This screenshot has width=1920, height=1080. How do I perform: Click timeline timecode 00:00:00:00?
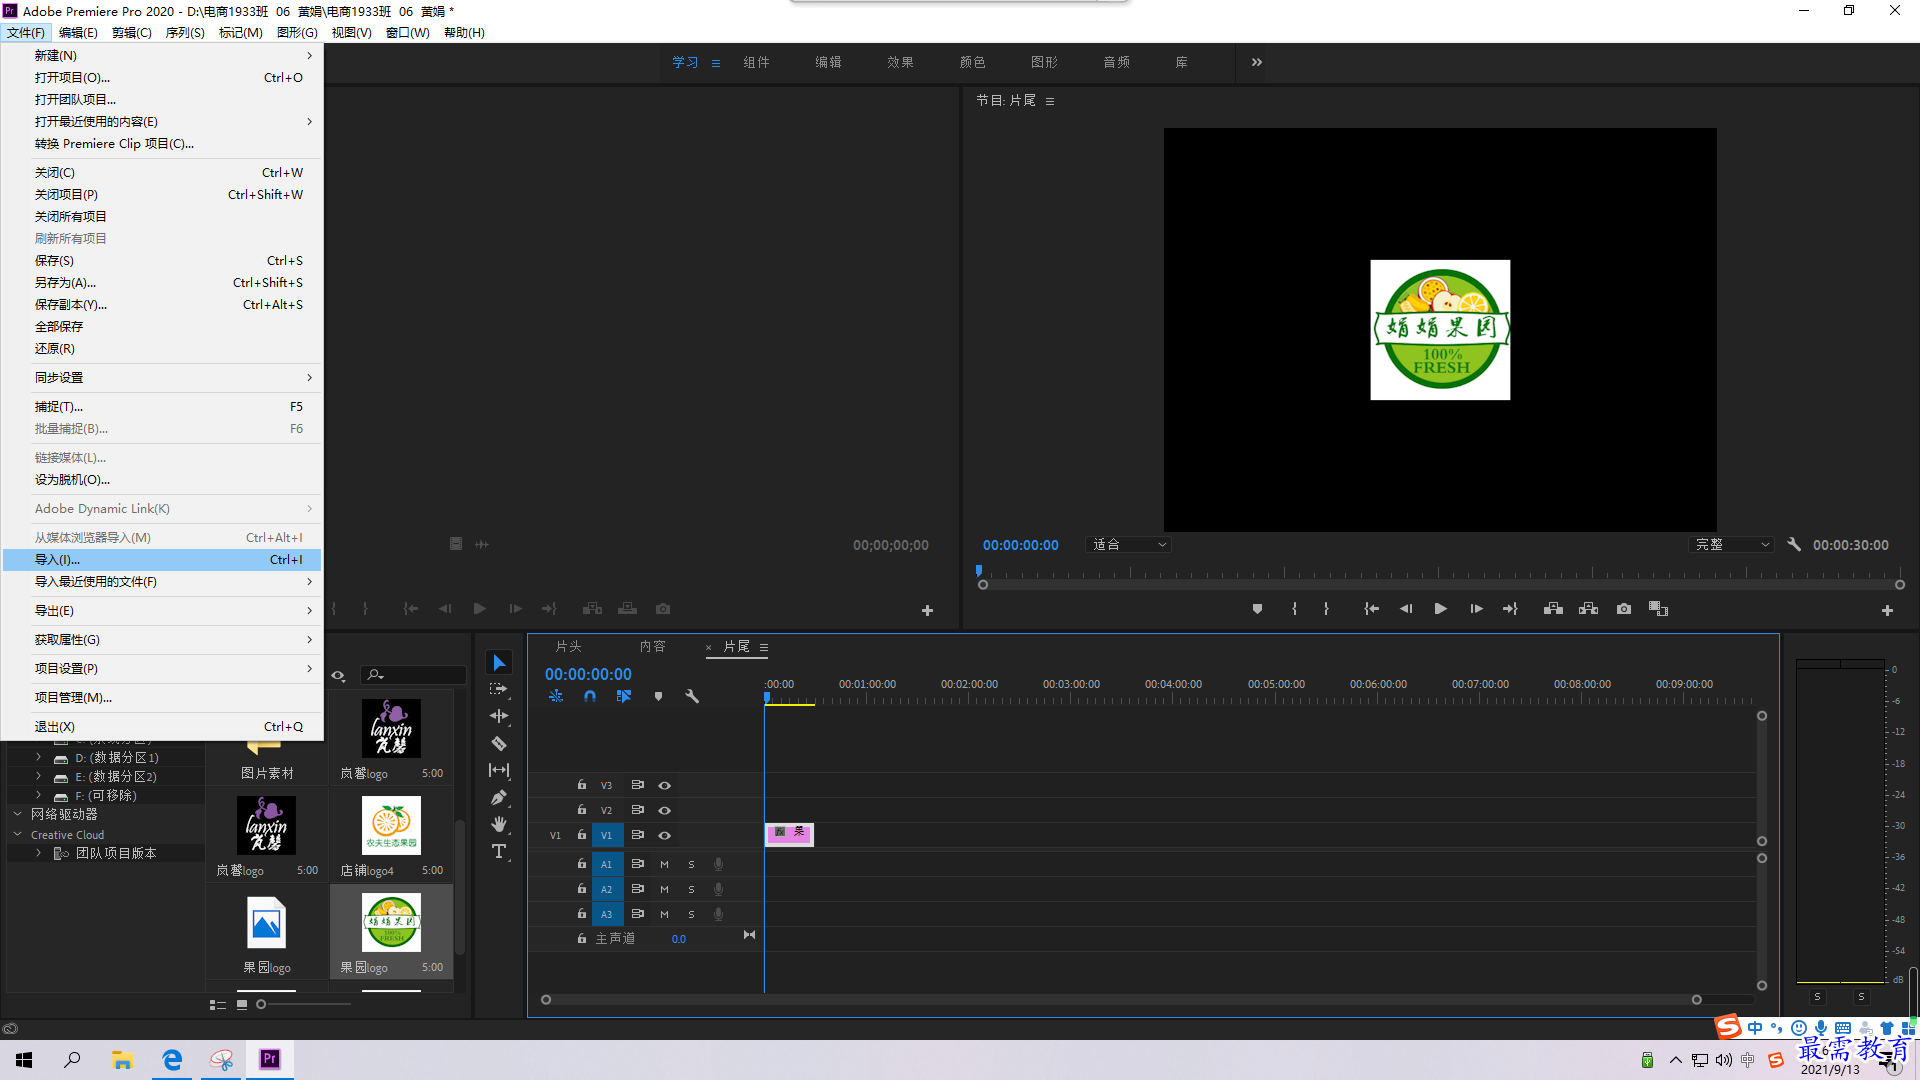[x=588, y=675]
